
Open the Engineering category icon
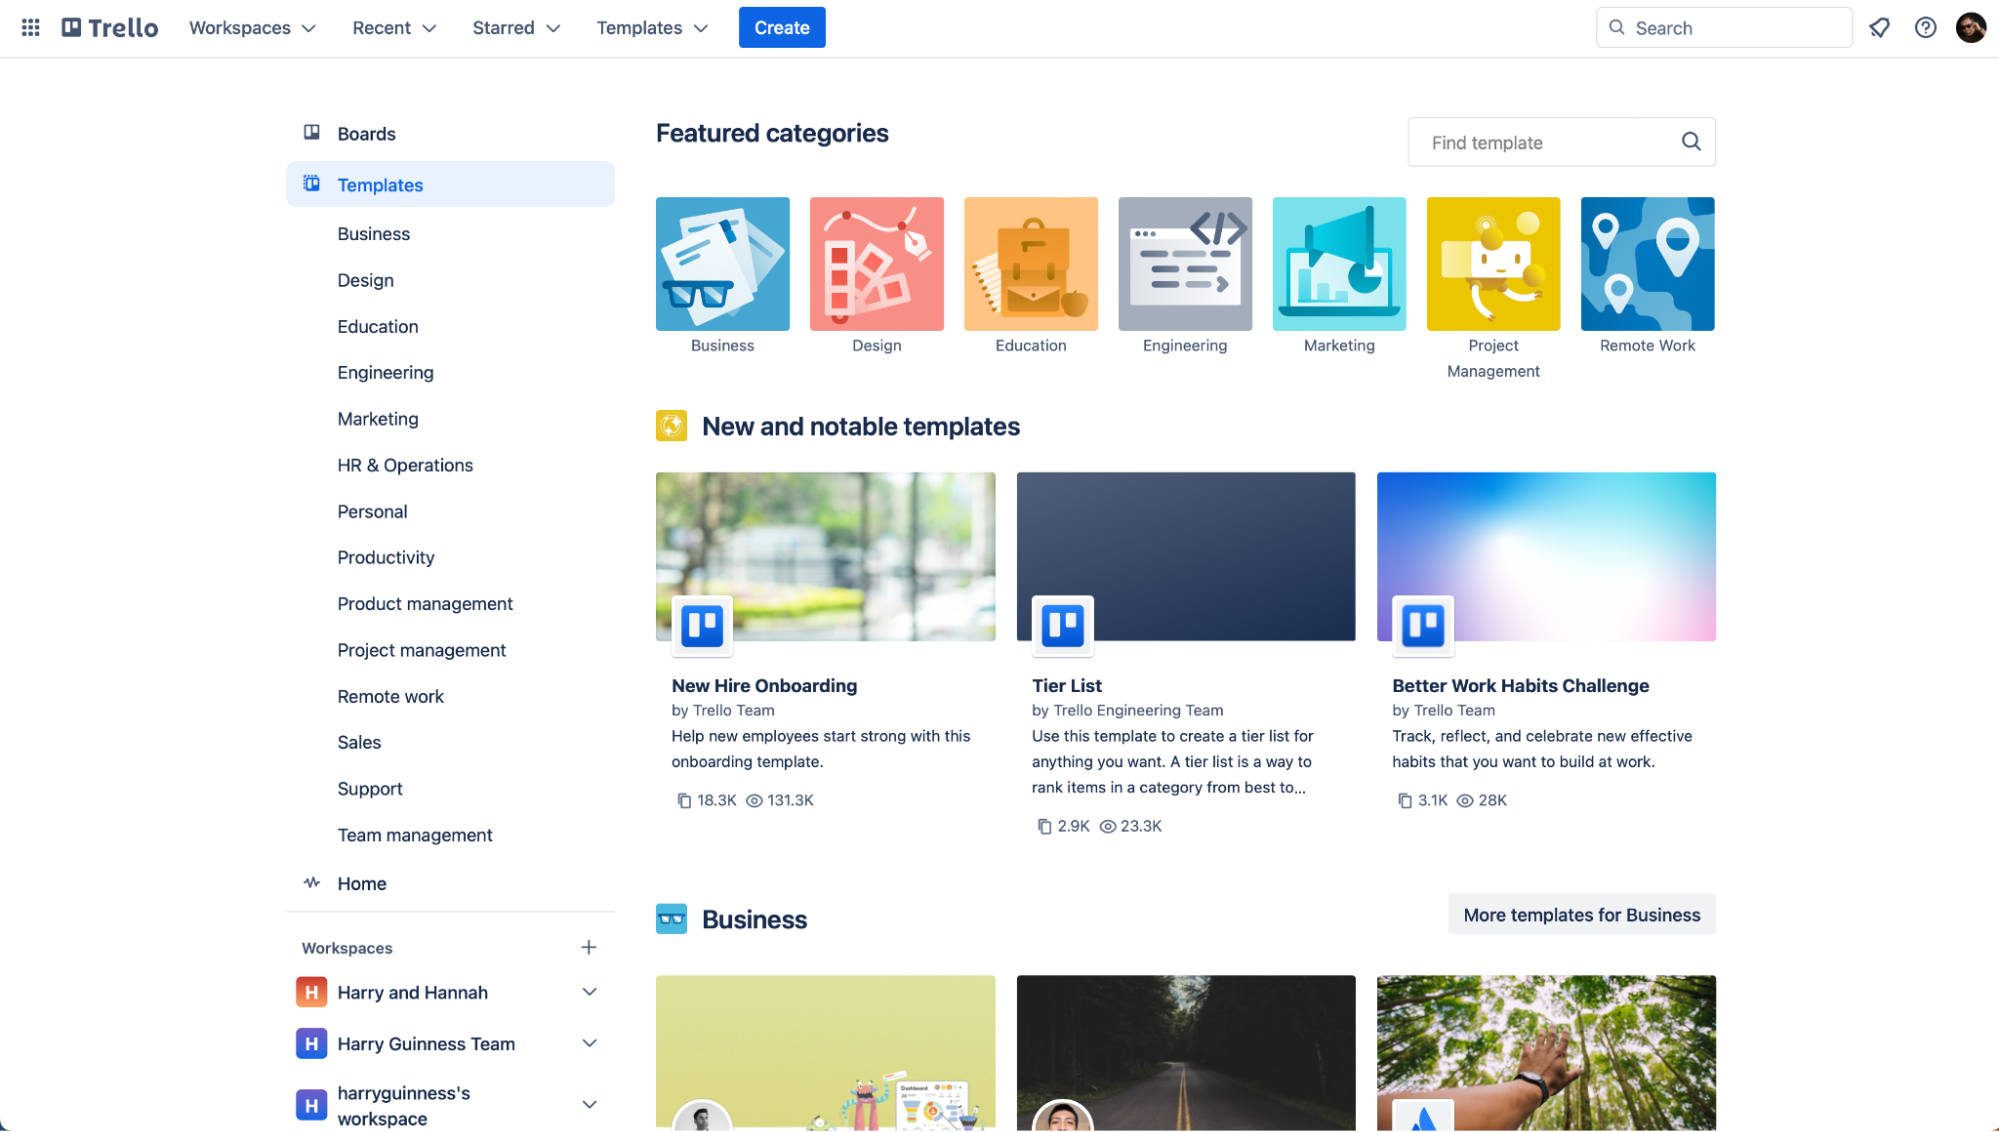[x=1185, y=263]
